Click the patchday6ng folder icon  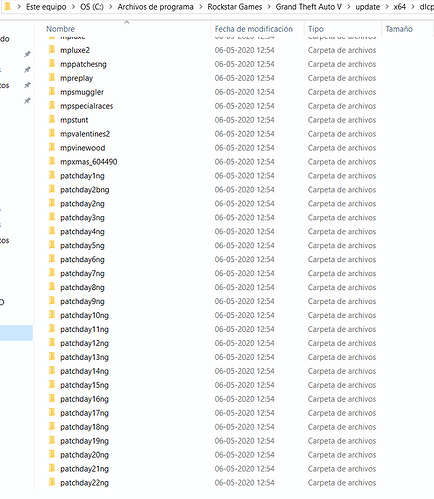coord(52,259)
